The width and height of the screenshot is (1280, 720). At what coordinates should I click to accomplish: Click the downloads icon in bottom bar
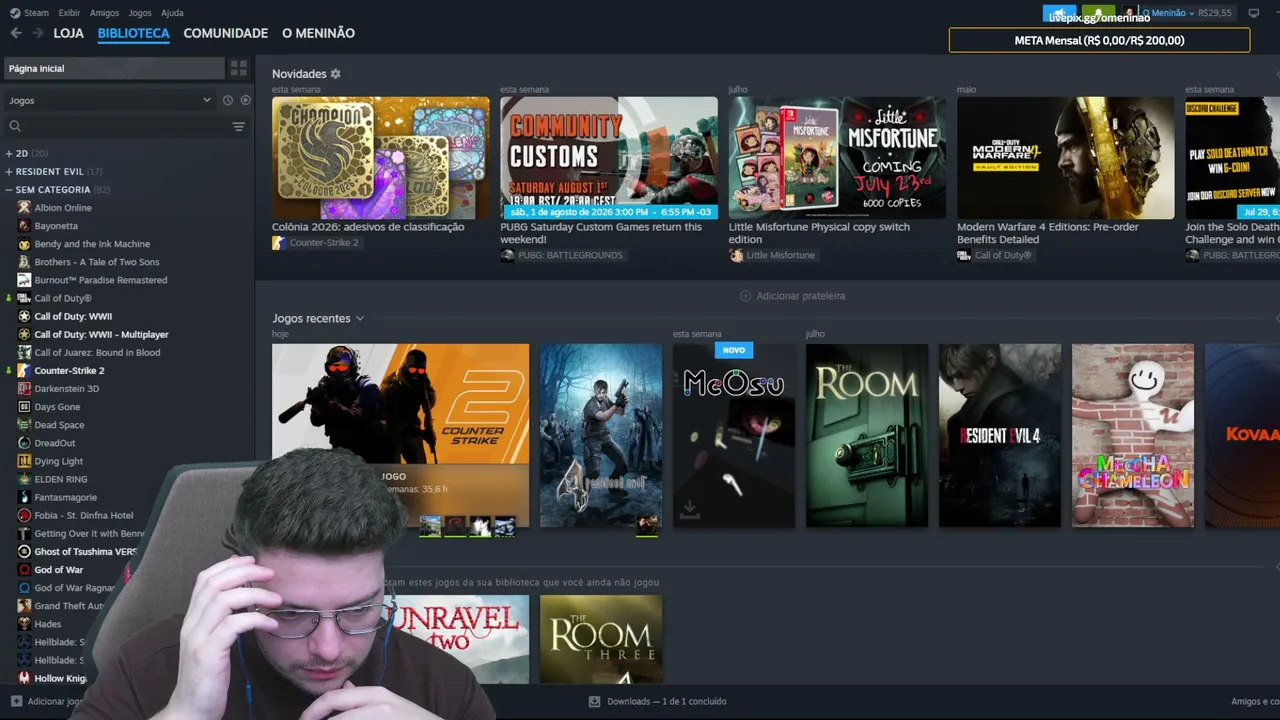tap(595, 702)
